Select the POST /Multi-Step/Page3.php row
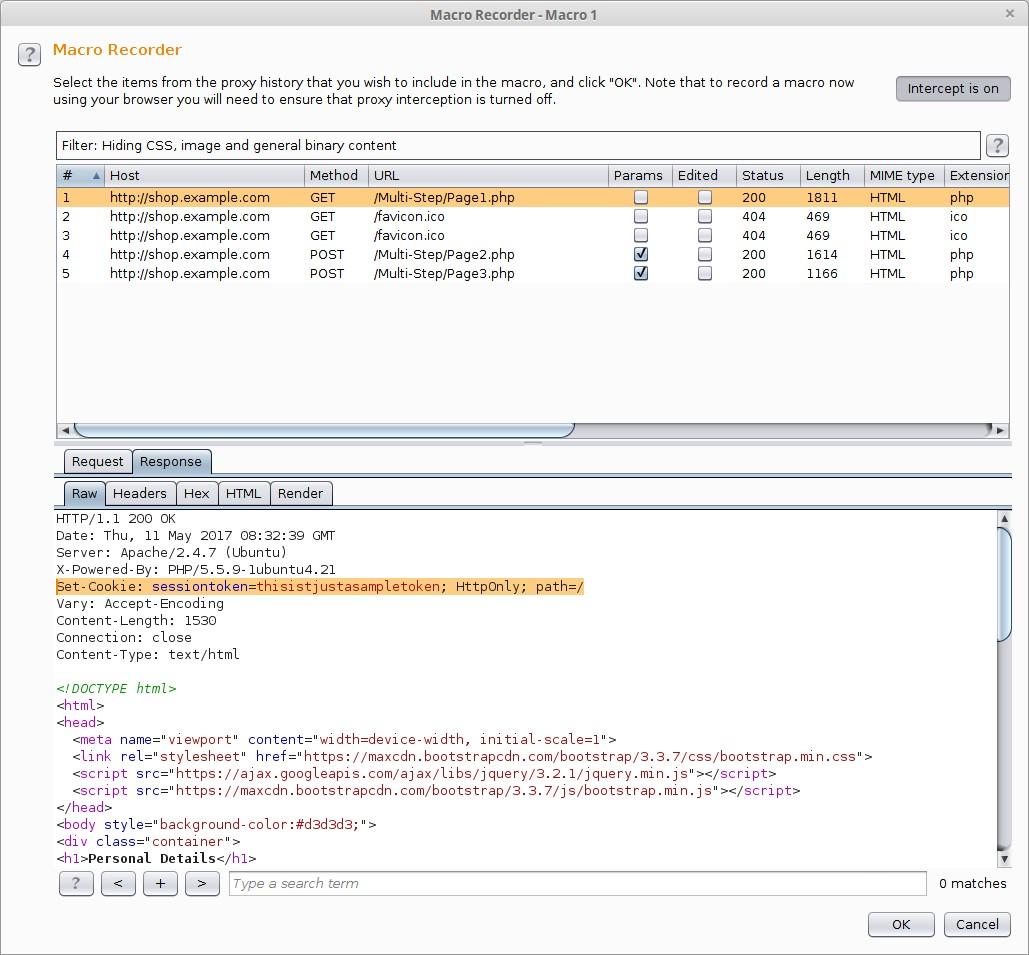Screen dimensions: 1029x955 coord(533,273)
